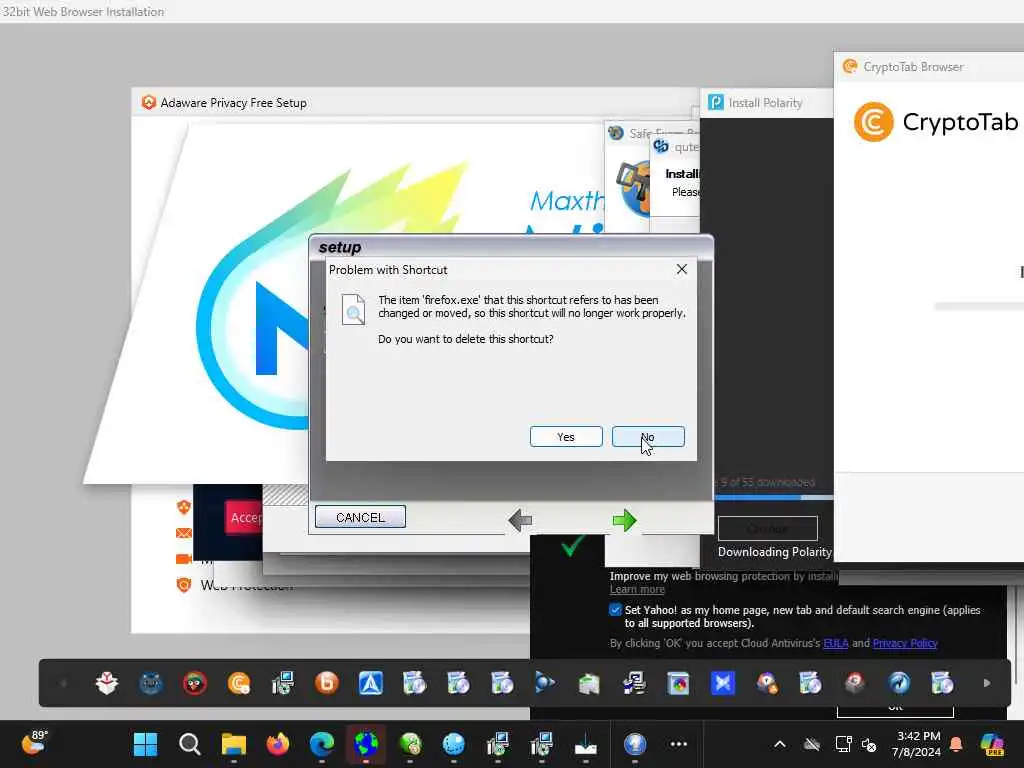
Task: Open File Explorer from taskbar
Action: tap(233, 744)
